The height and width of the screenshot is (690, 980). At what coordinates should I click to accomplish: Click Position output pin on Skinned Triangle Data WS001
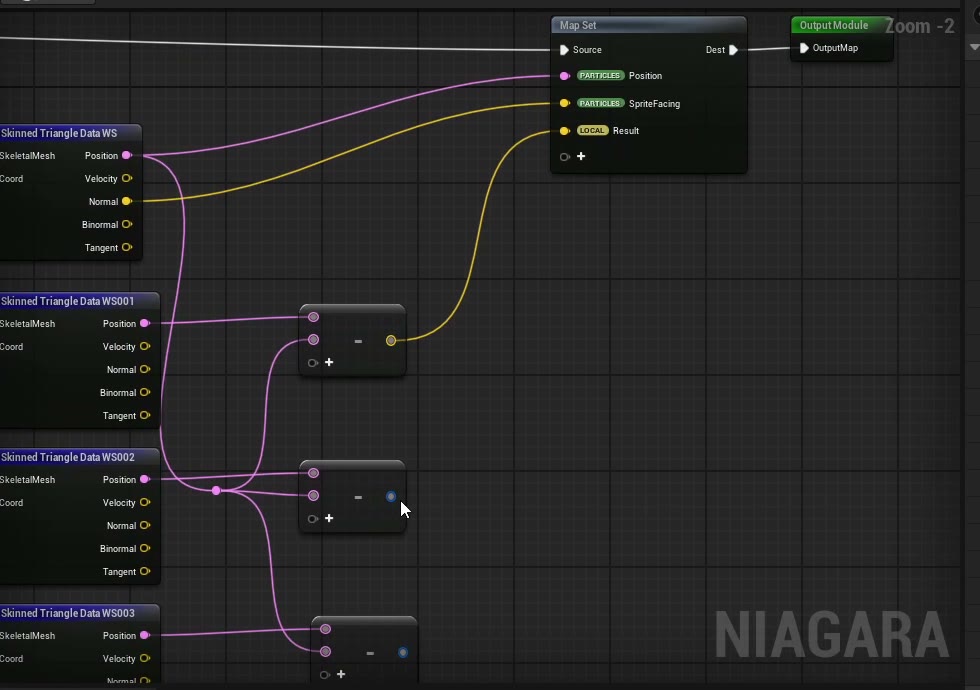[x=145, y=323]
